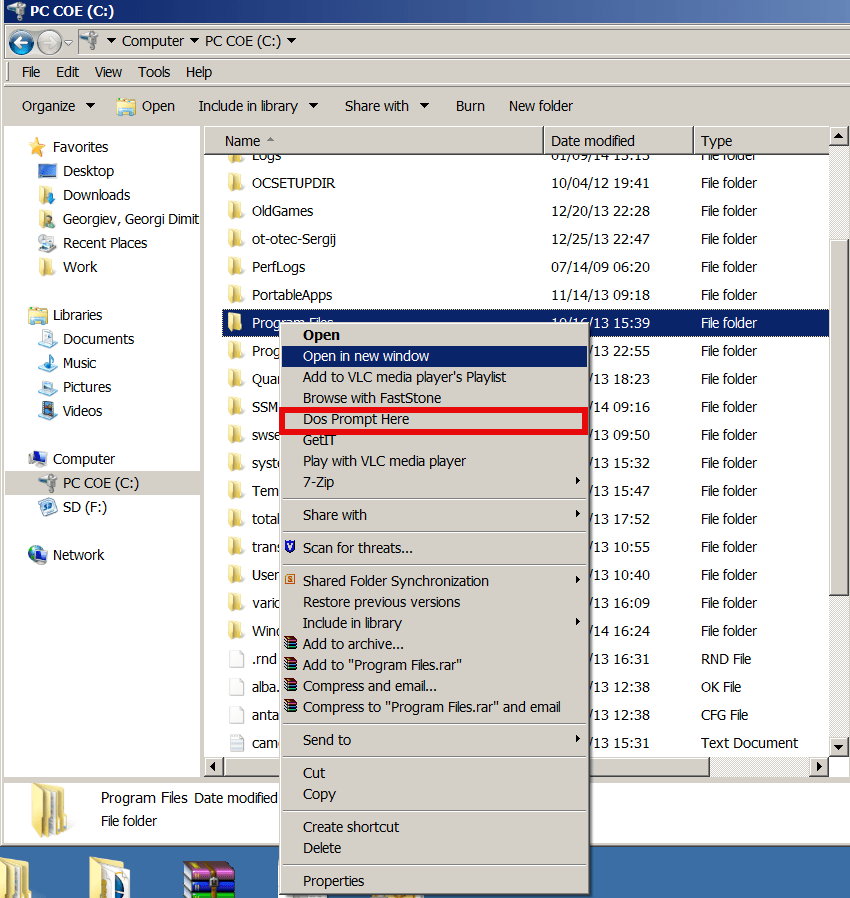850x898 pixels.
Task: Click the Computer icon in navigation pane
Action: 38,459
